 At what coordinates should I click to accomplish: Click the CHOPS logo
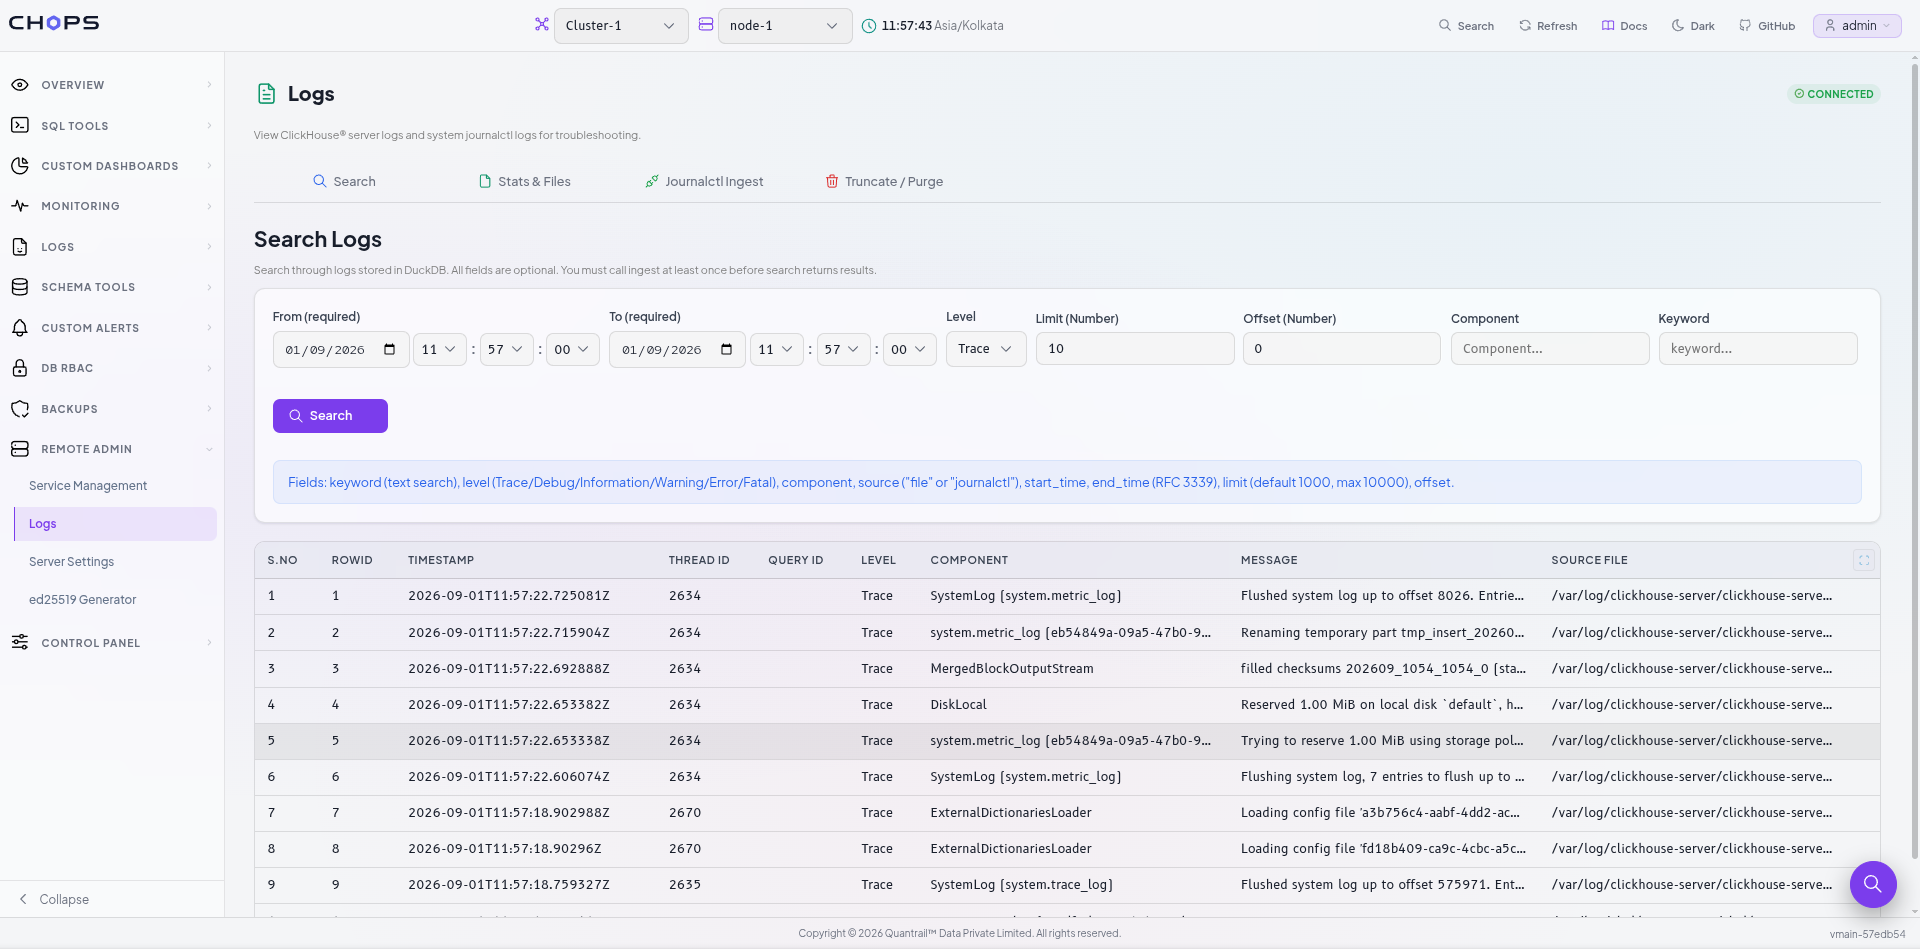pos(54,23)
